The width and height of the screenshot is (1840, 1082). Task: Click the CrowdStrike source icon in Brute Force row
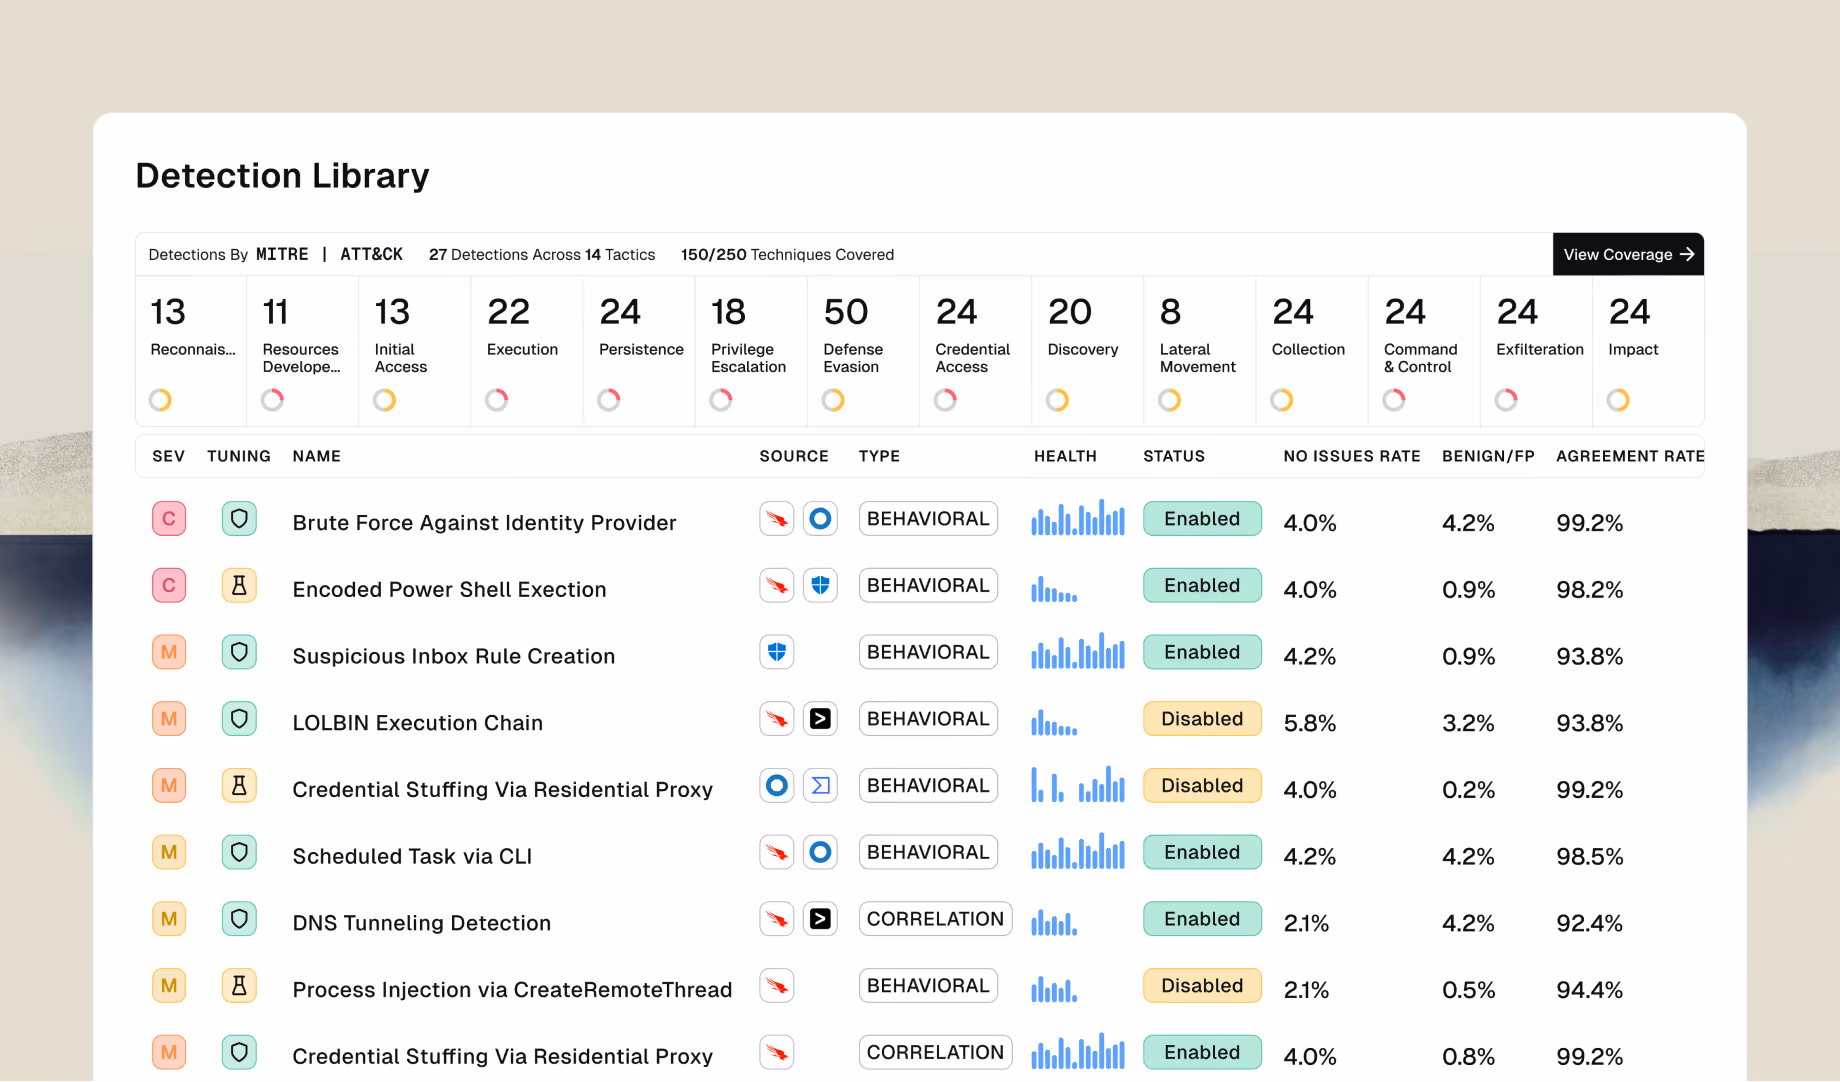coord(777,519)
